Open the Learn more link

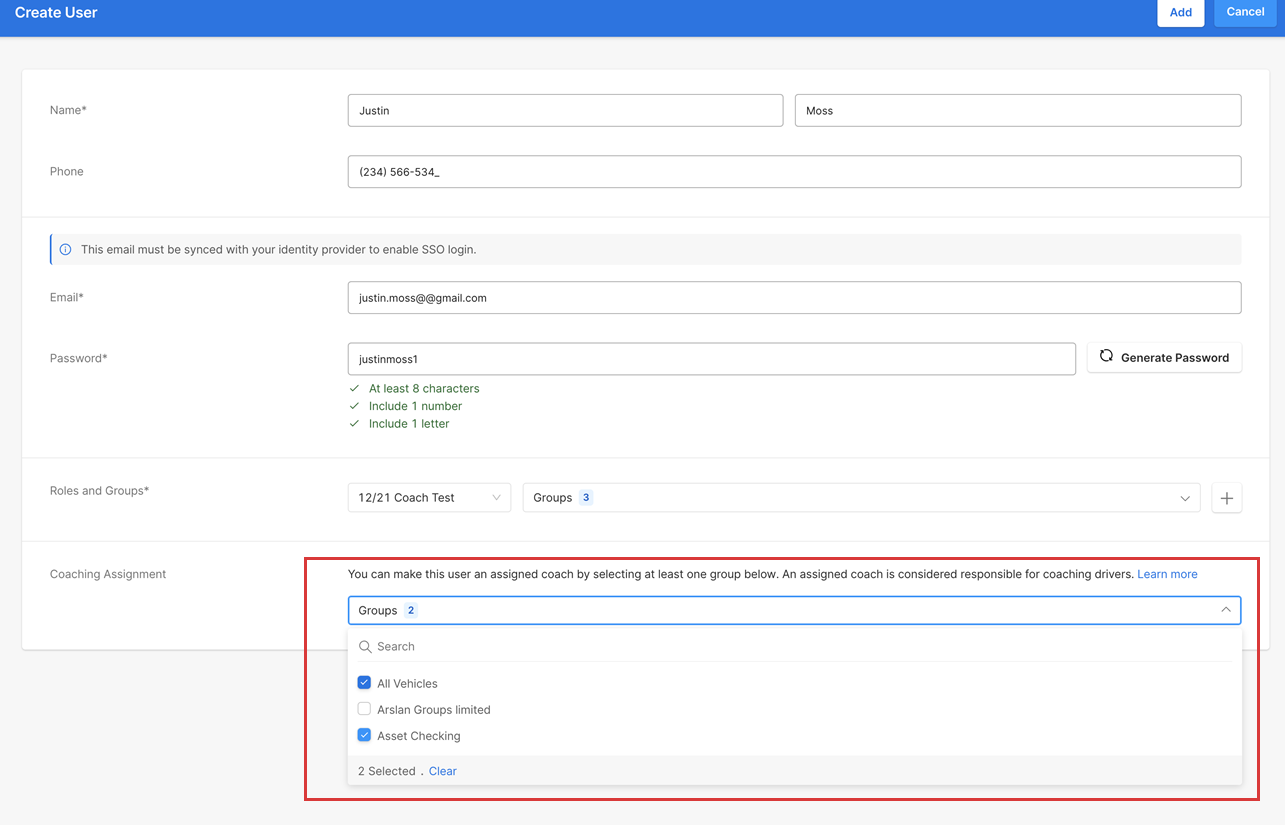[x=1167, y=574]
